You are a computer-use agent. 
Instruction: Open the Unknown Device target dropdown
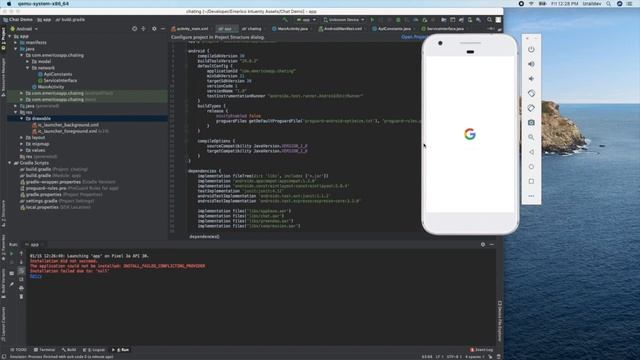point(344,20)
